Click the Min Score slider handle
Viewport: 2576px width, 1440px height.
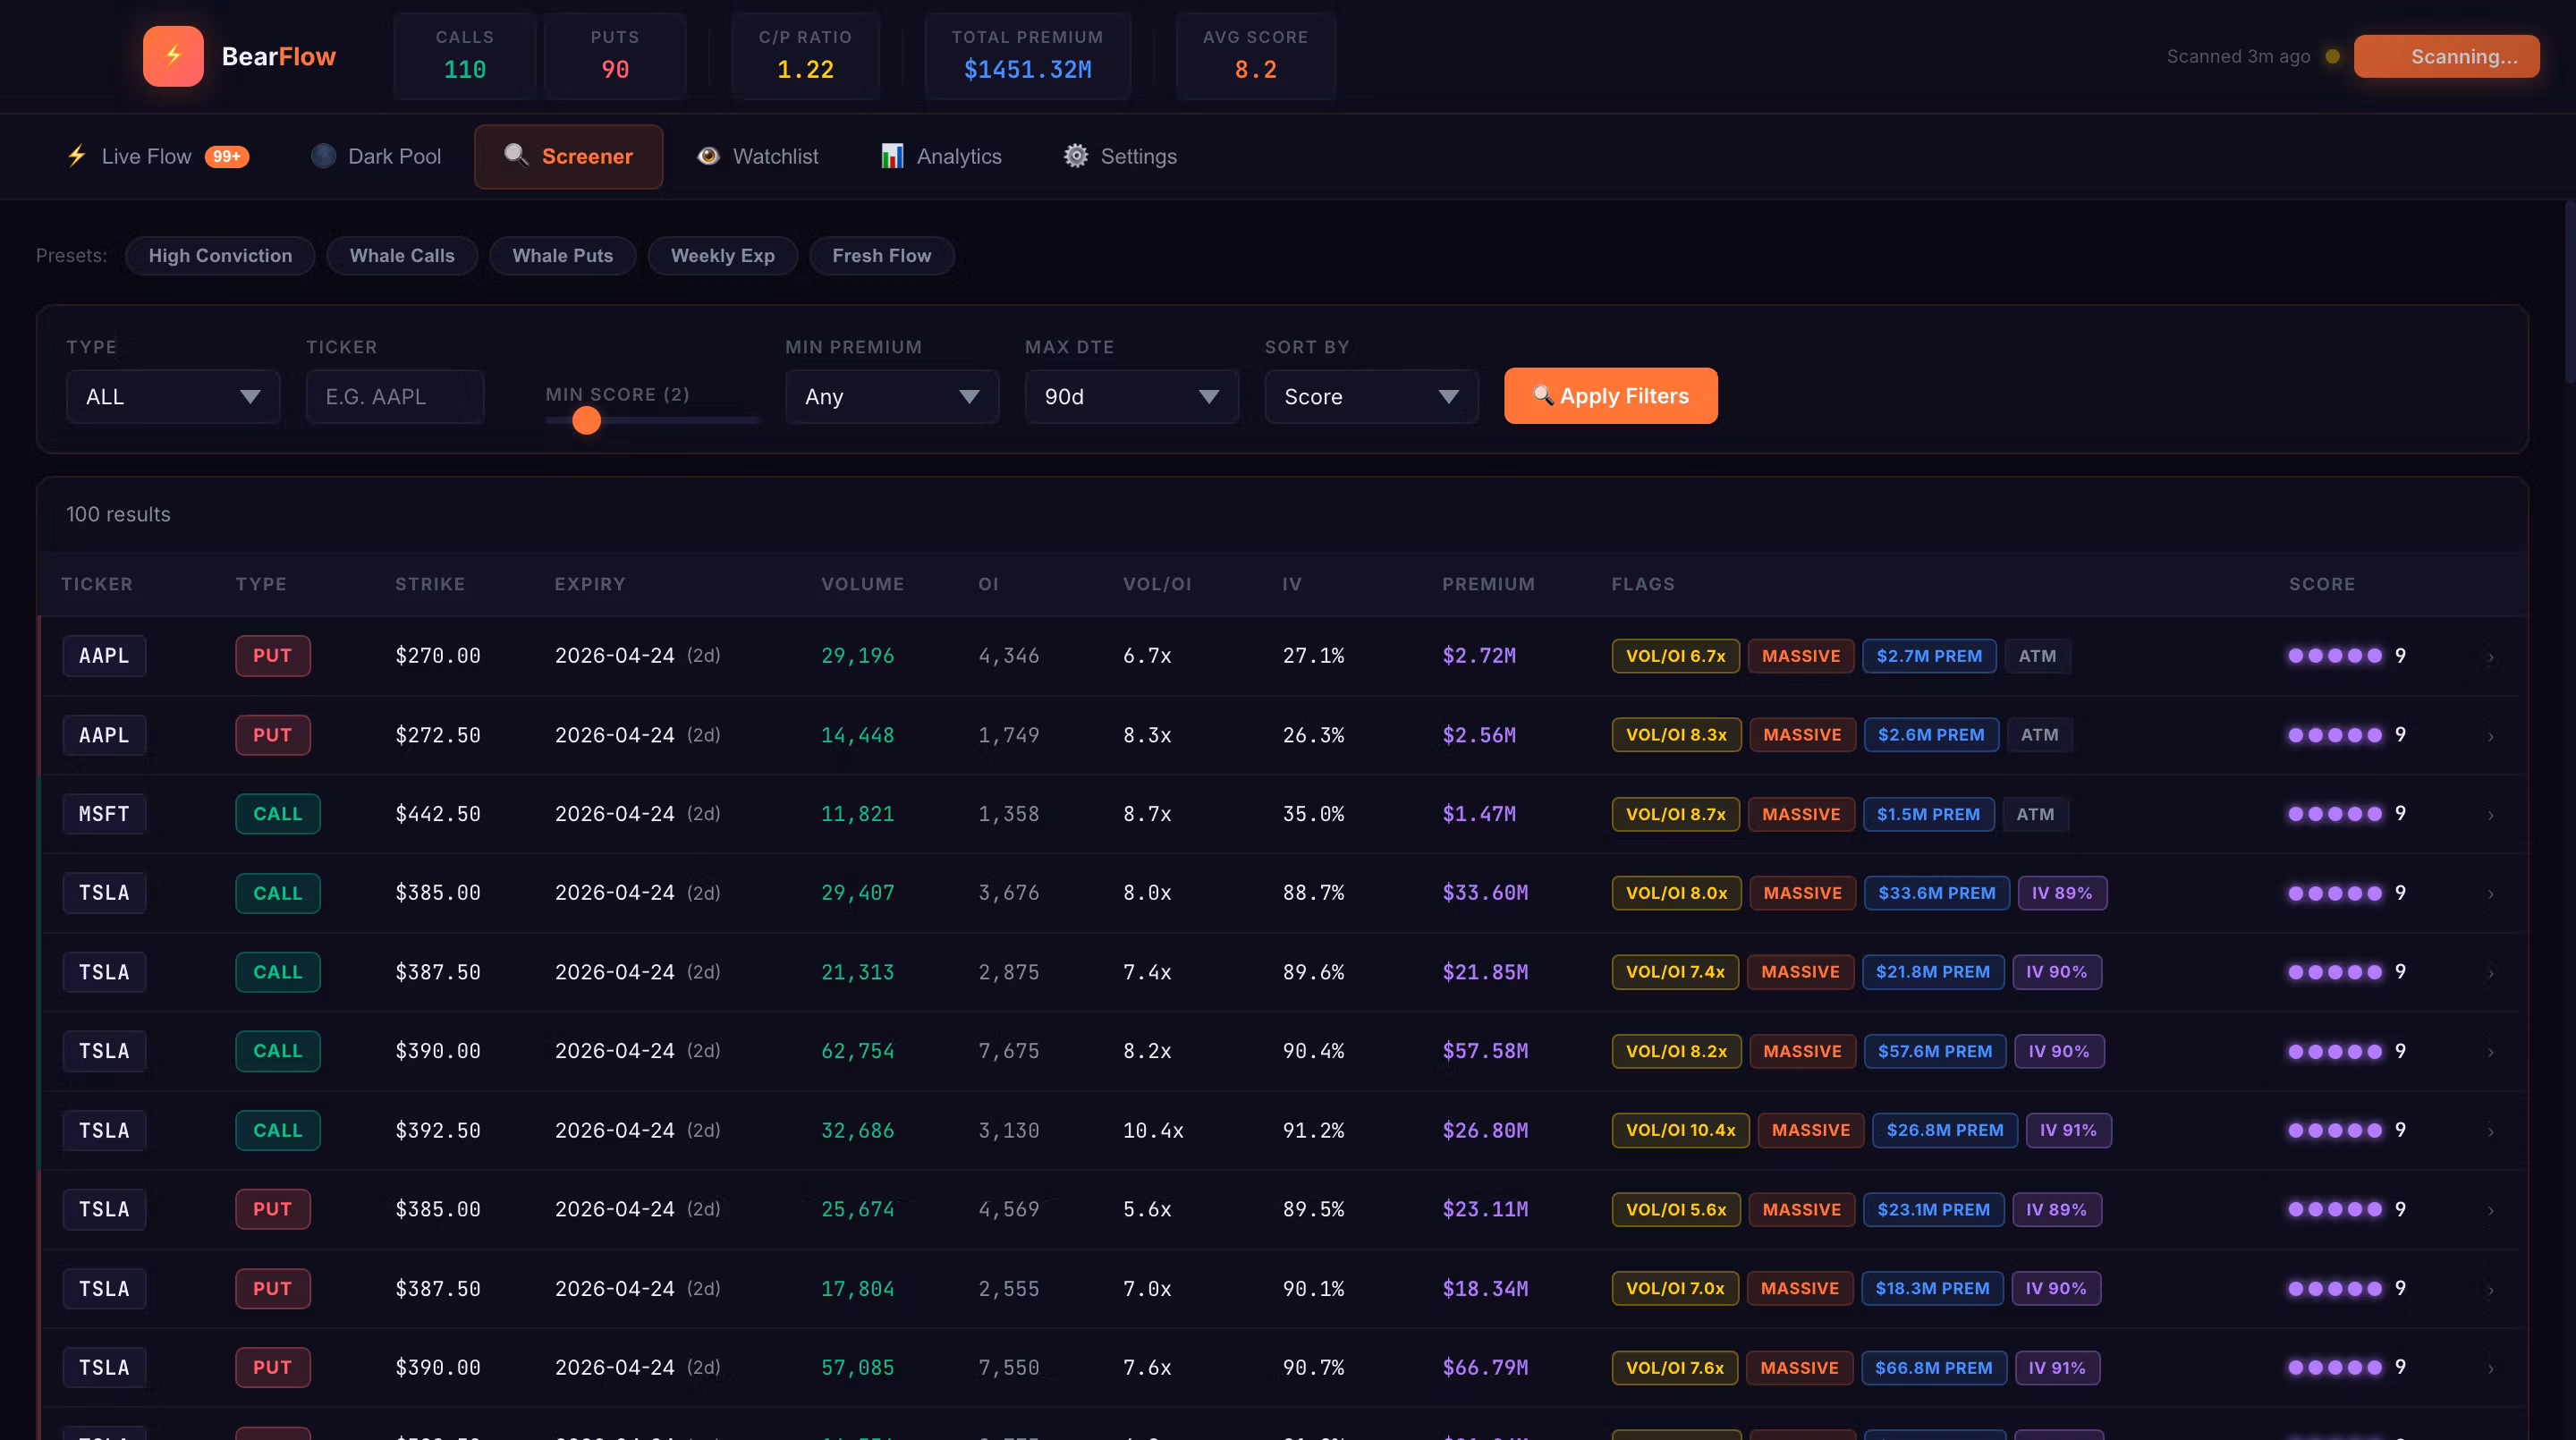586,421
